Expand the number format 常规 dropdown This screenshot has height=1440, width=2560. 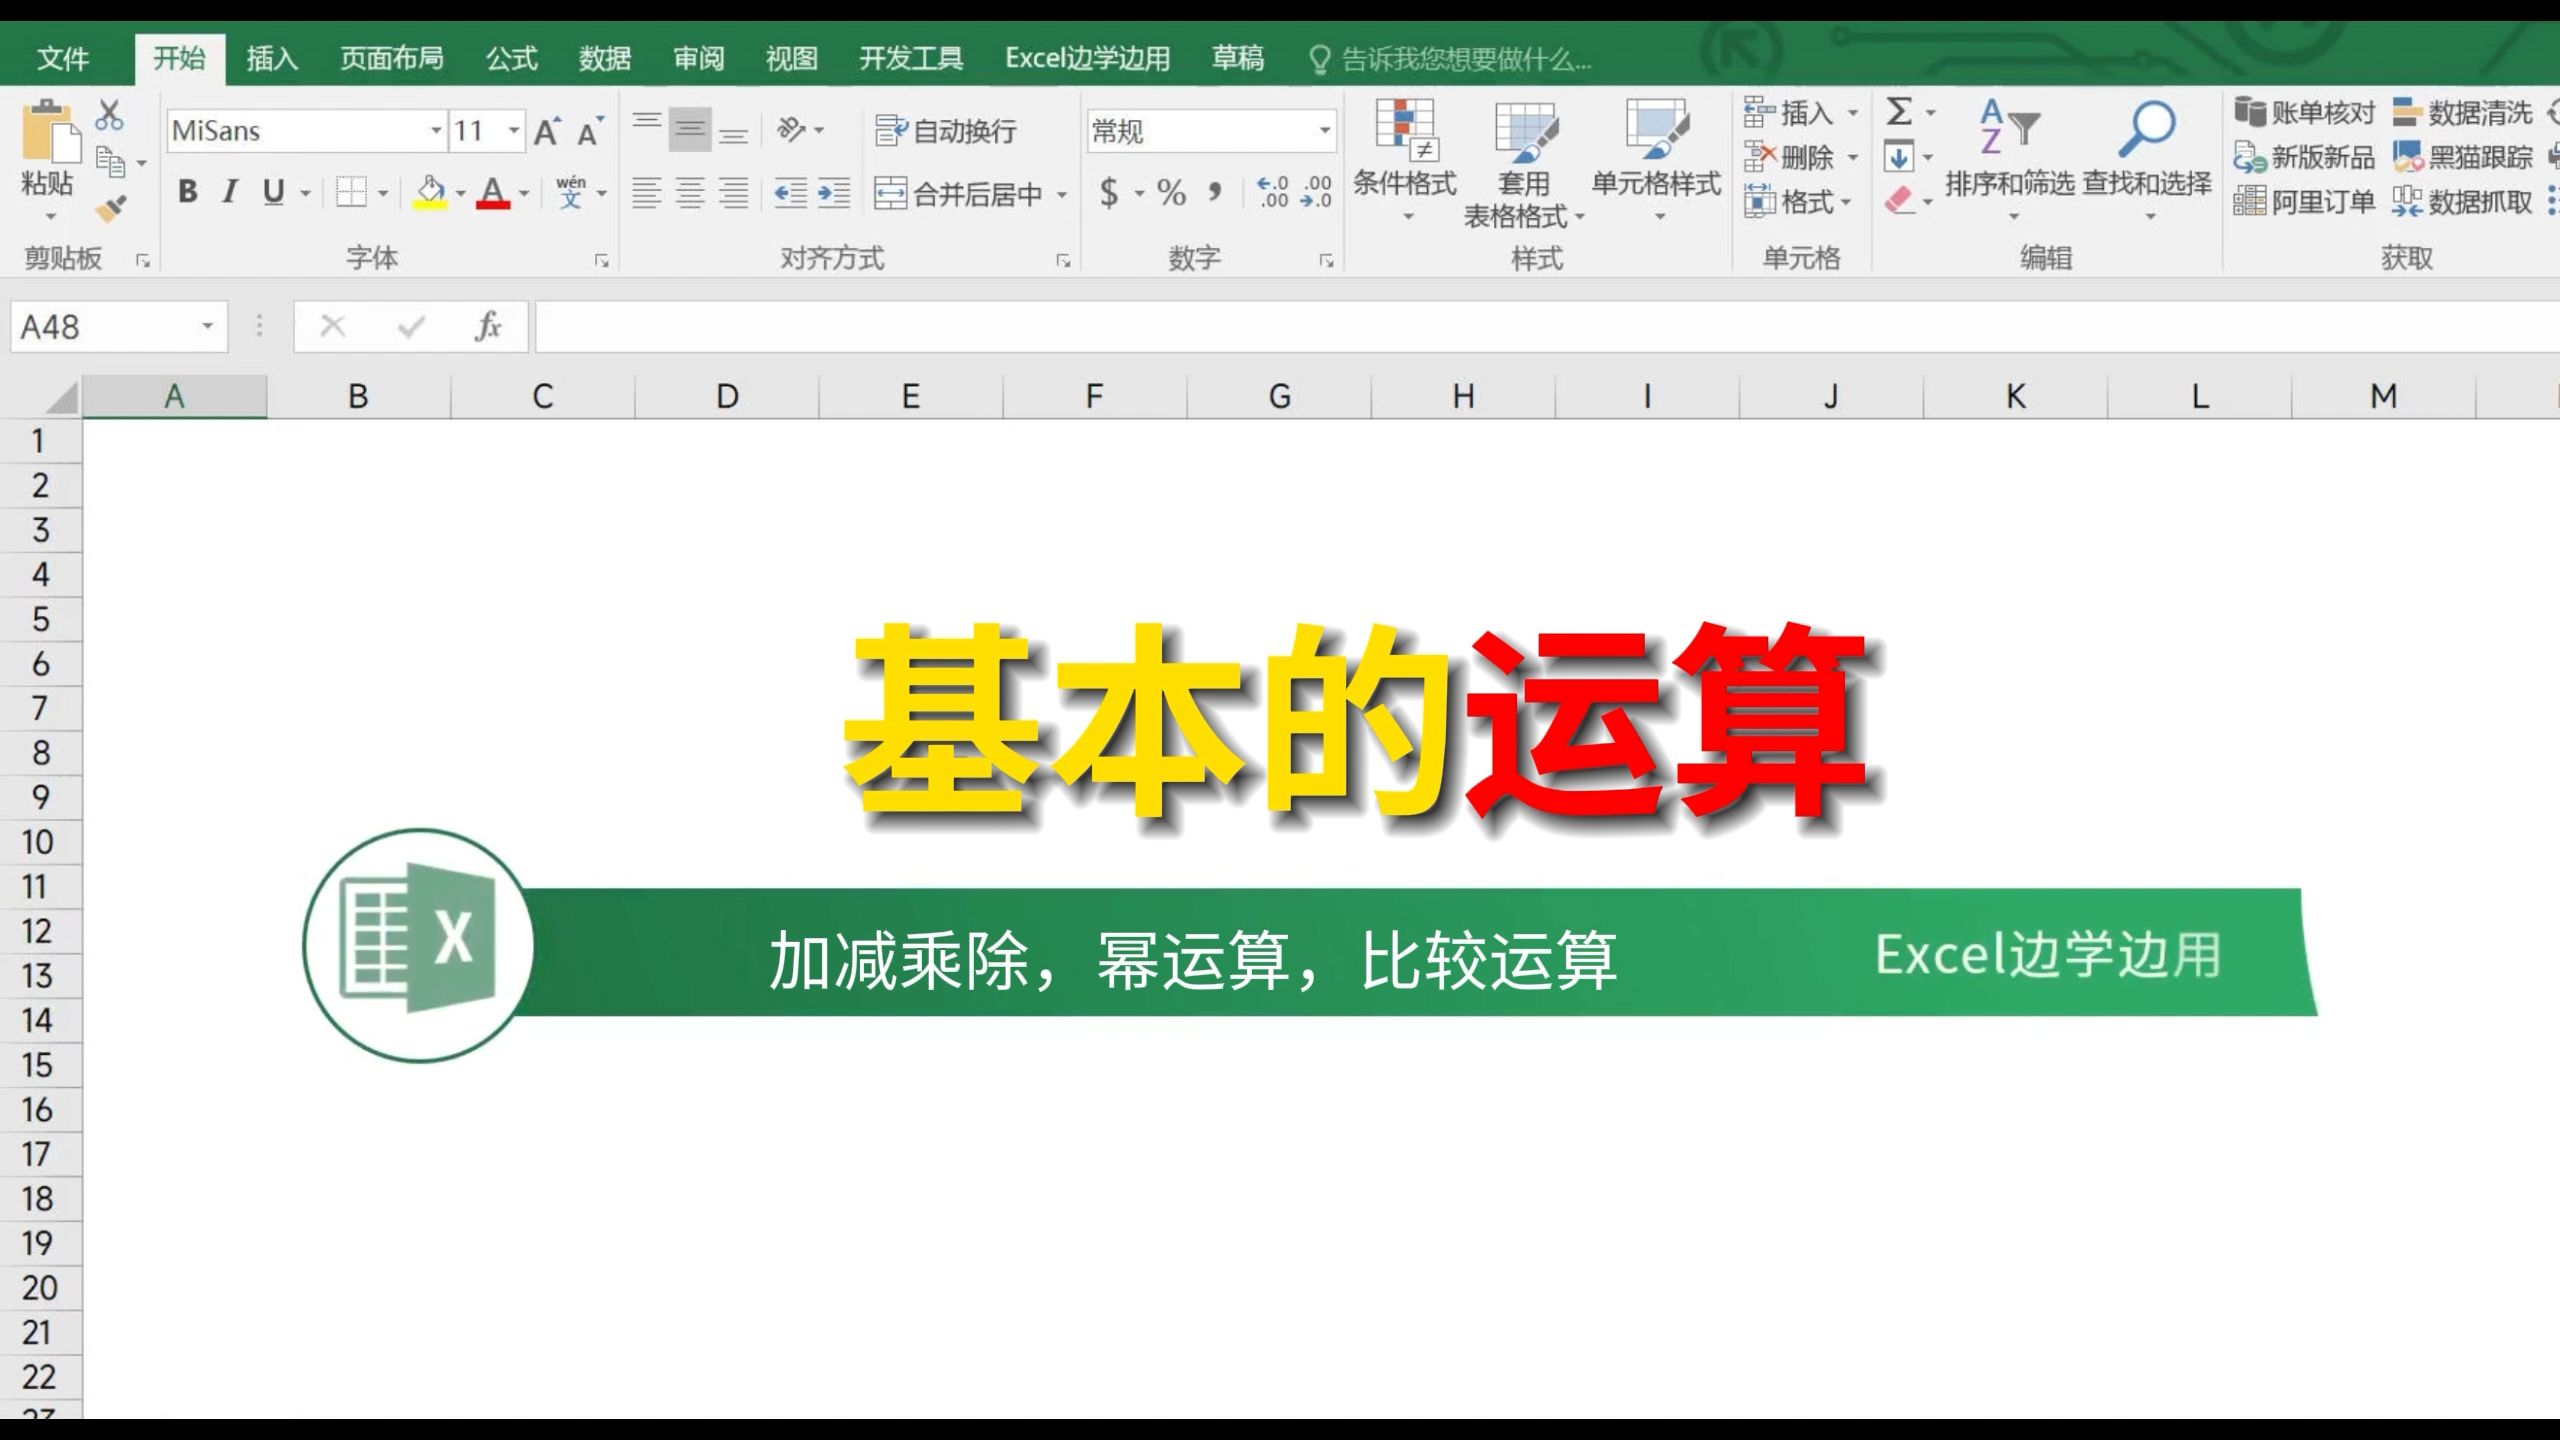pyautogui.click(x=1324, y=131)
